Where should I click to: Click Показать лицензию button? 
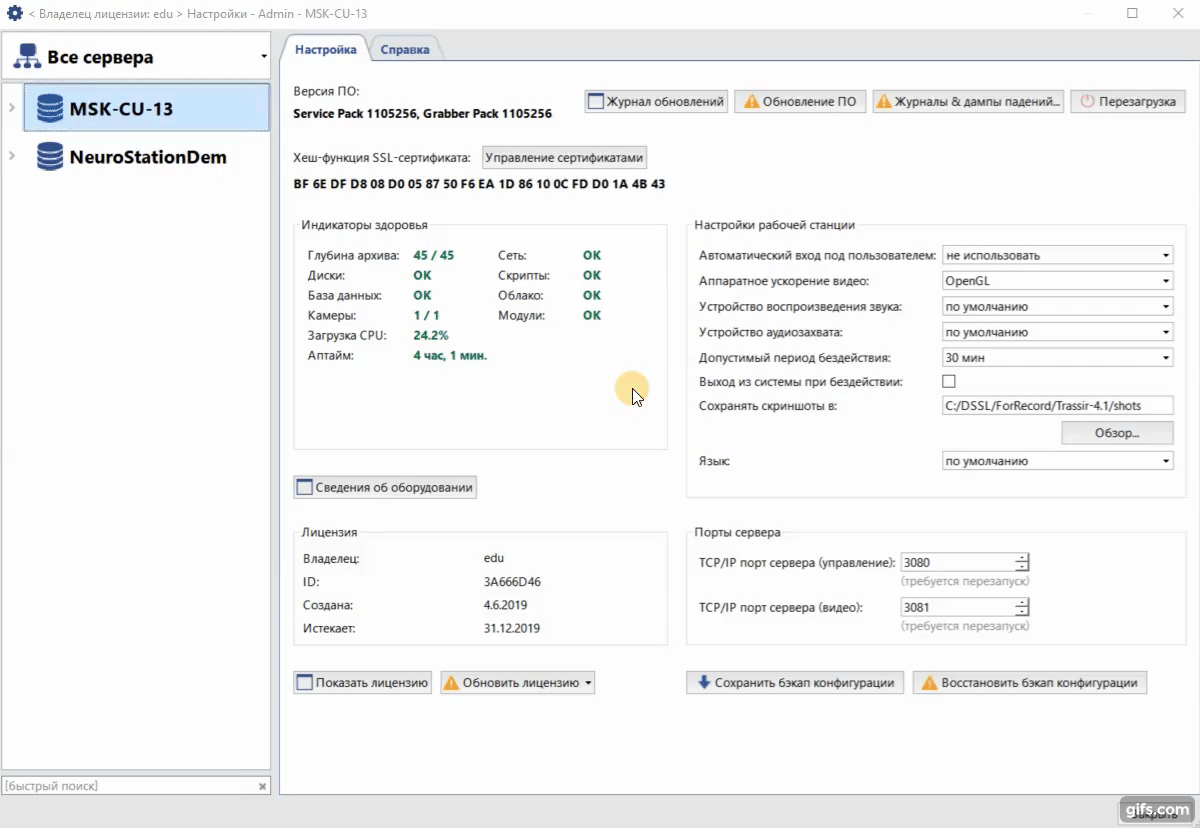pos(362,683)
